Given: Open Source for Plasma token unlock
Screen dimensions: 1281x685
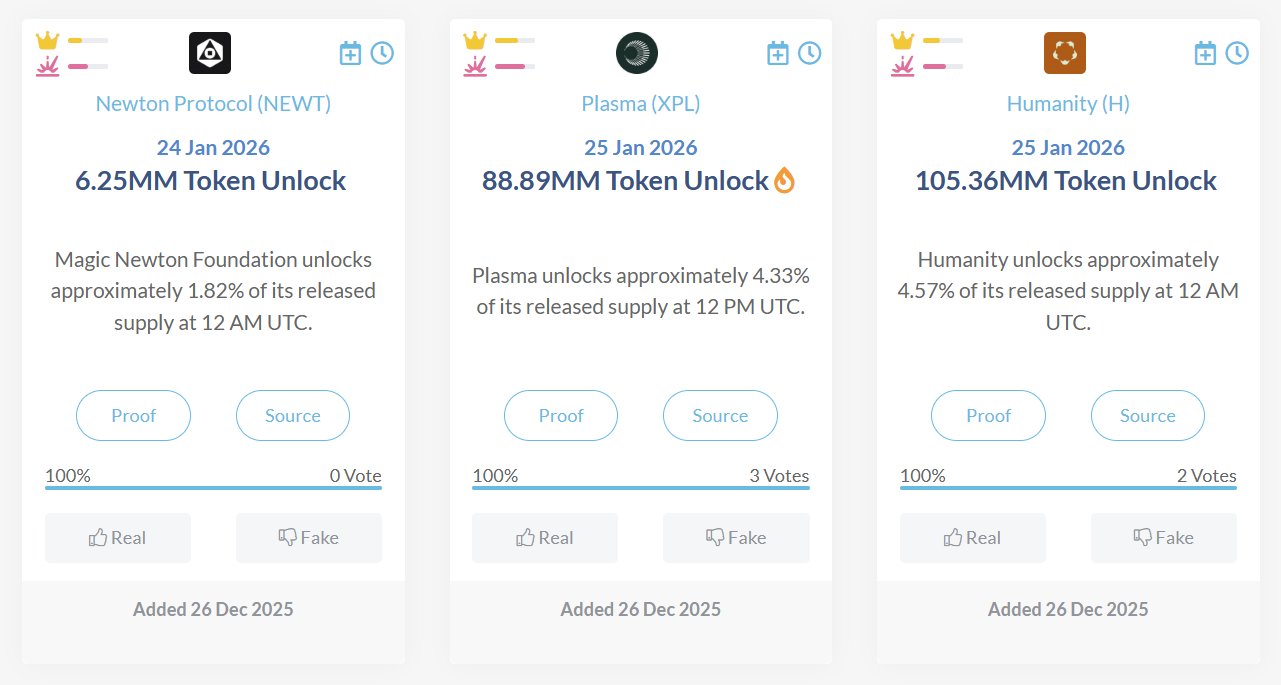Looking at the screenshot, I should click(x=720, y=416).
